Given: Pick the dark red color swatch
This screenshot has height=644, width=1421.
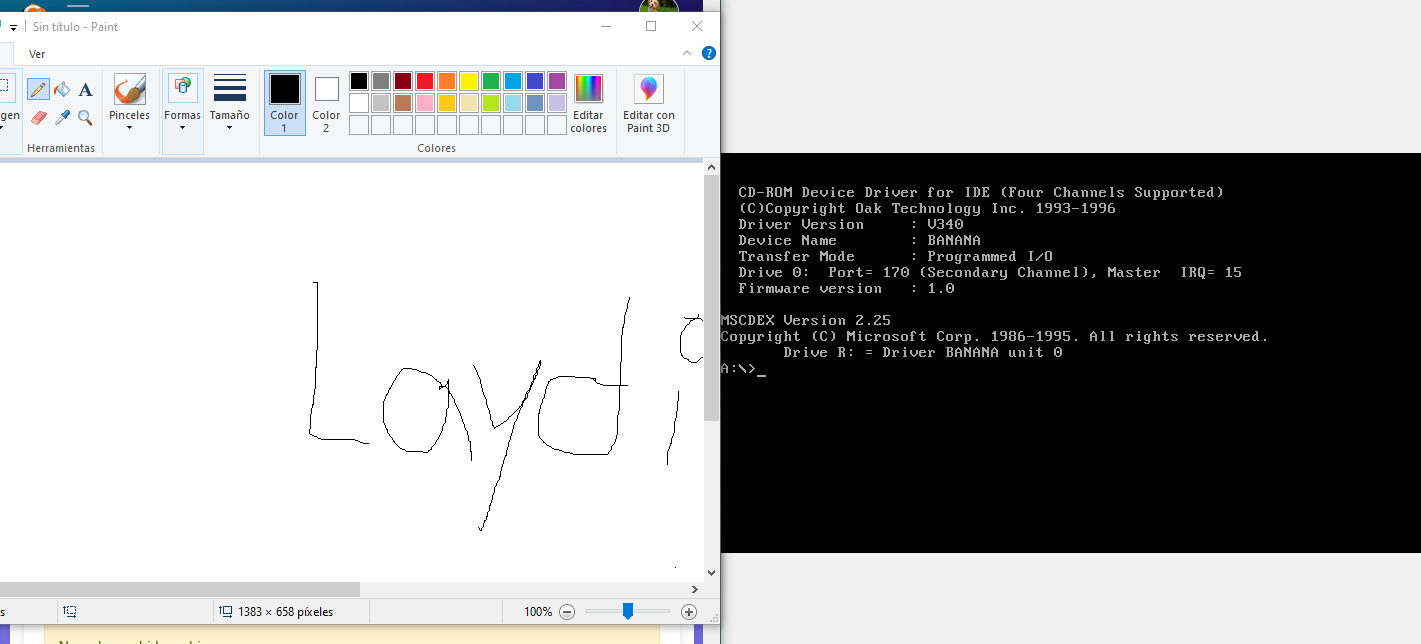Looking at the screenshot, I should (x=402, y=81).
